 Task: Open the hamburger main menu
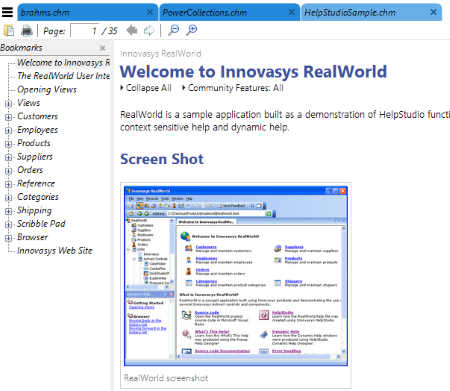point(7,12)
